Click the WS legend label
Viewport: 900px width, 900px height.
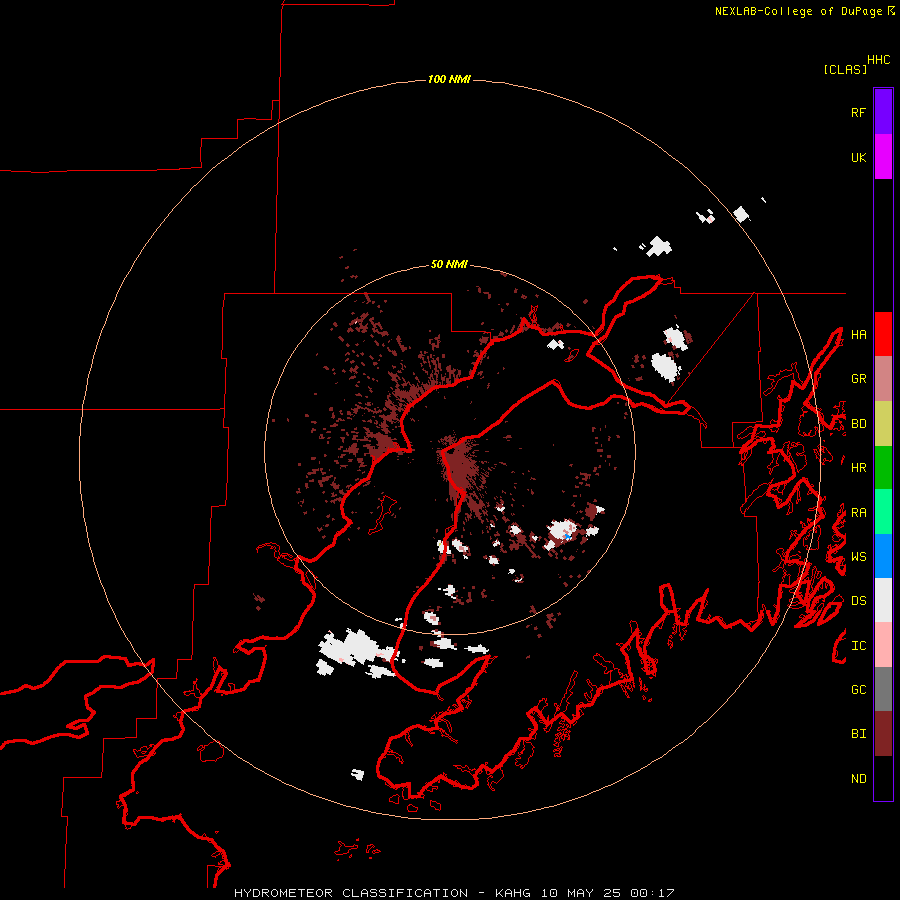pyautogui.click(x=858, y=557)
